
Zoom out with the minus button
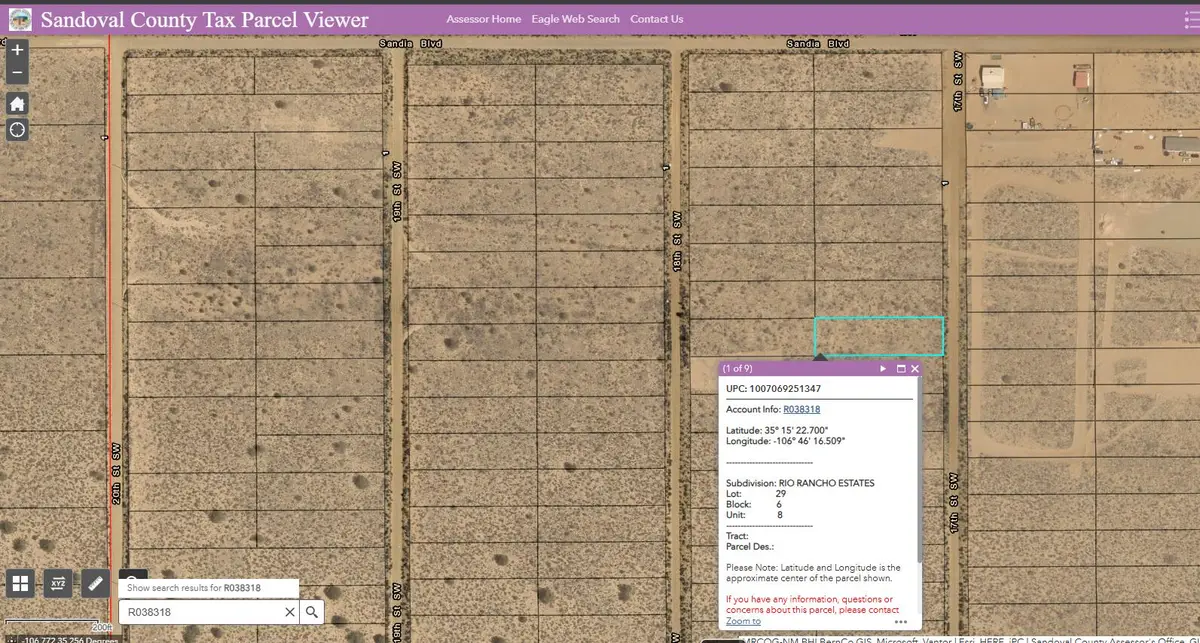17,73
